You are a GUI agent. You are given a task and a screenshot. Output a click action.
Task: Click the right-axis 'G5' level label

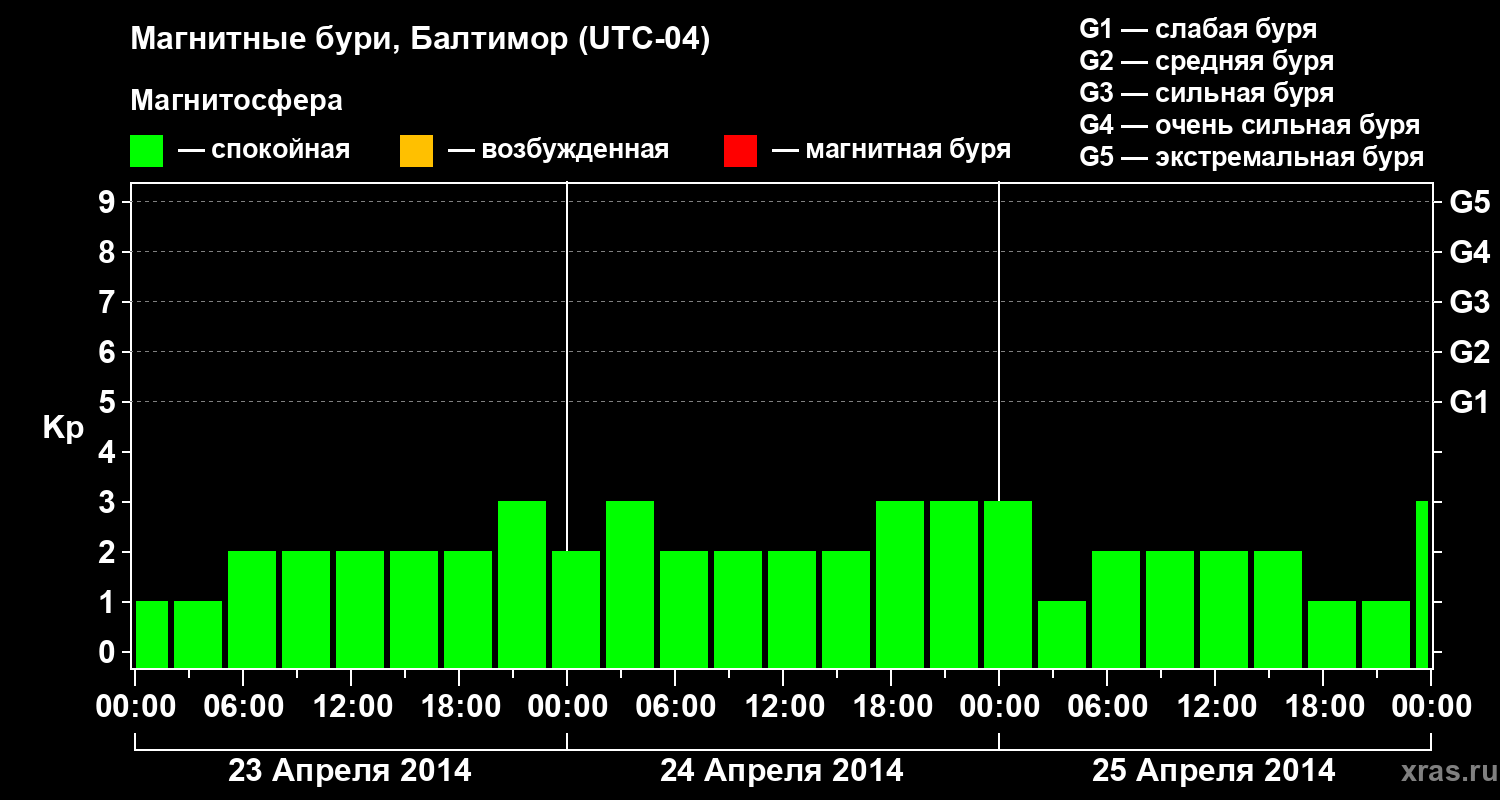pyautogui.click(x=1470, y=202)
